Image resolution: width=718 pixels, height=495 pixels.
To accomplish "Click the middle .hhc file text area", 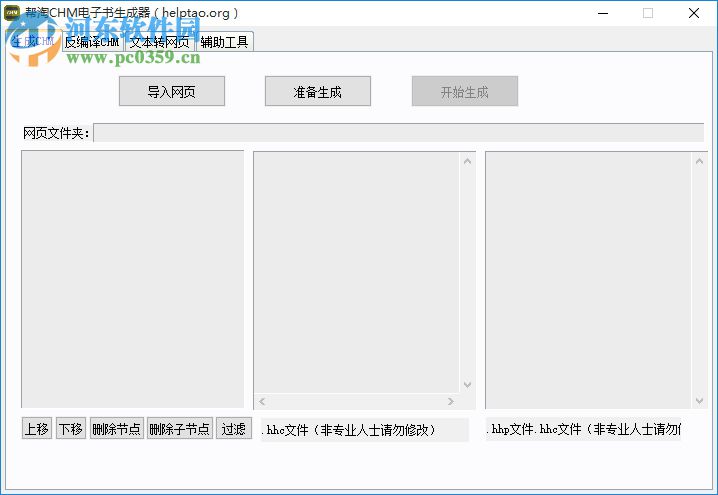I will tap(357, 272).
